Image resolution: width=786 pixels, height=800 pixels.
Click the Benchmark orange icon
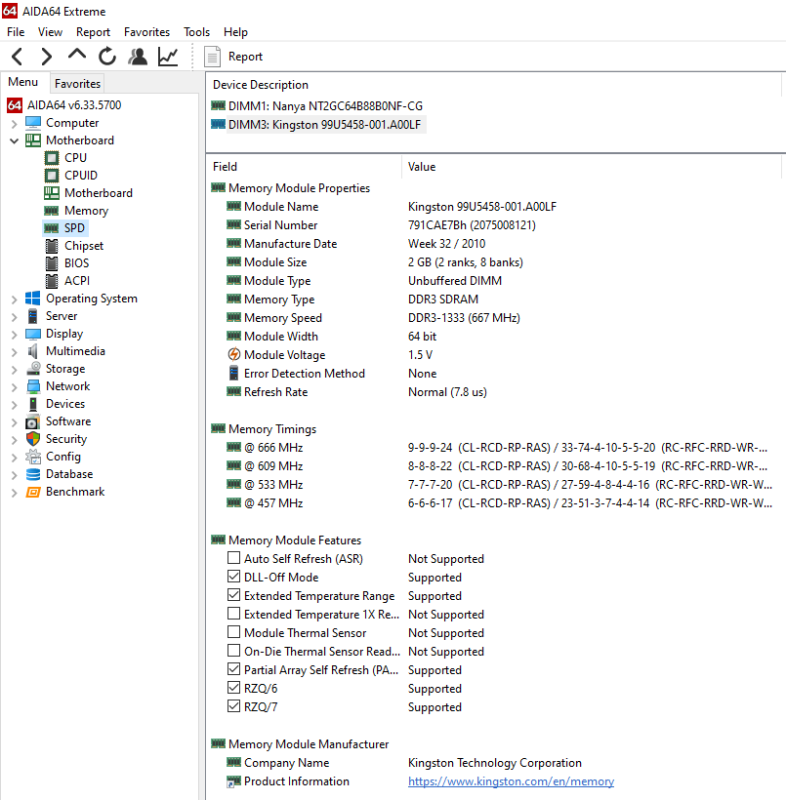[x=33, y=492]
